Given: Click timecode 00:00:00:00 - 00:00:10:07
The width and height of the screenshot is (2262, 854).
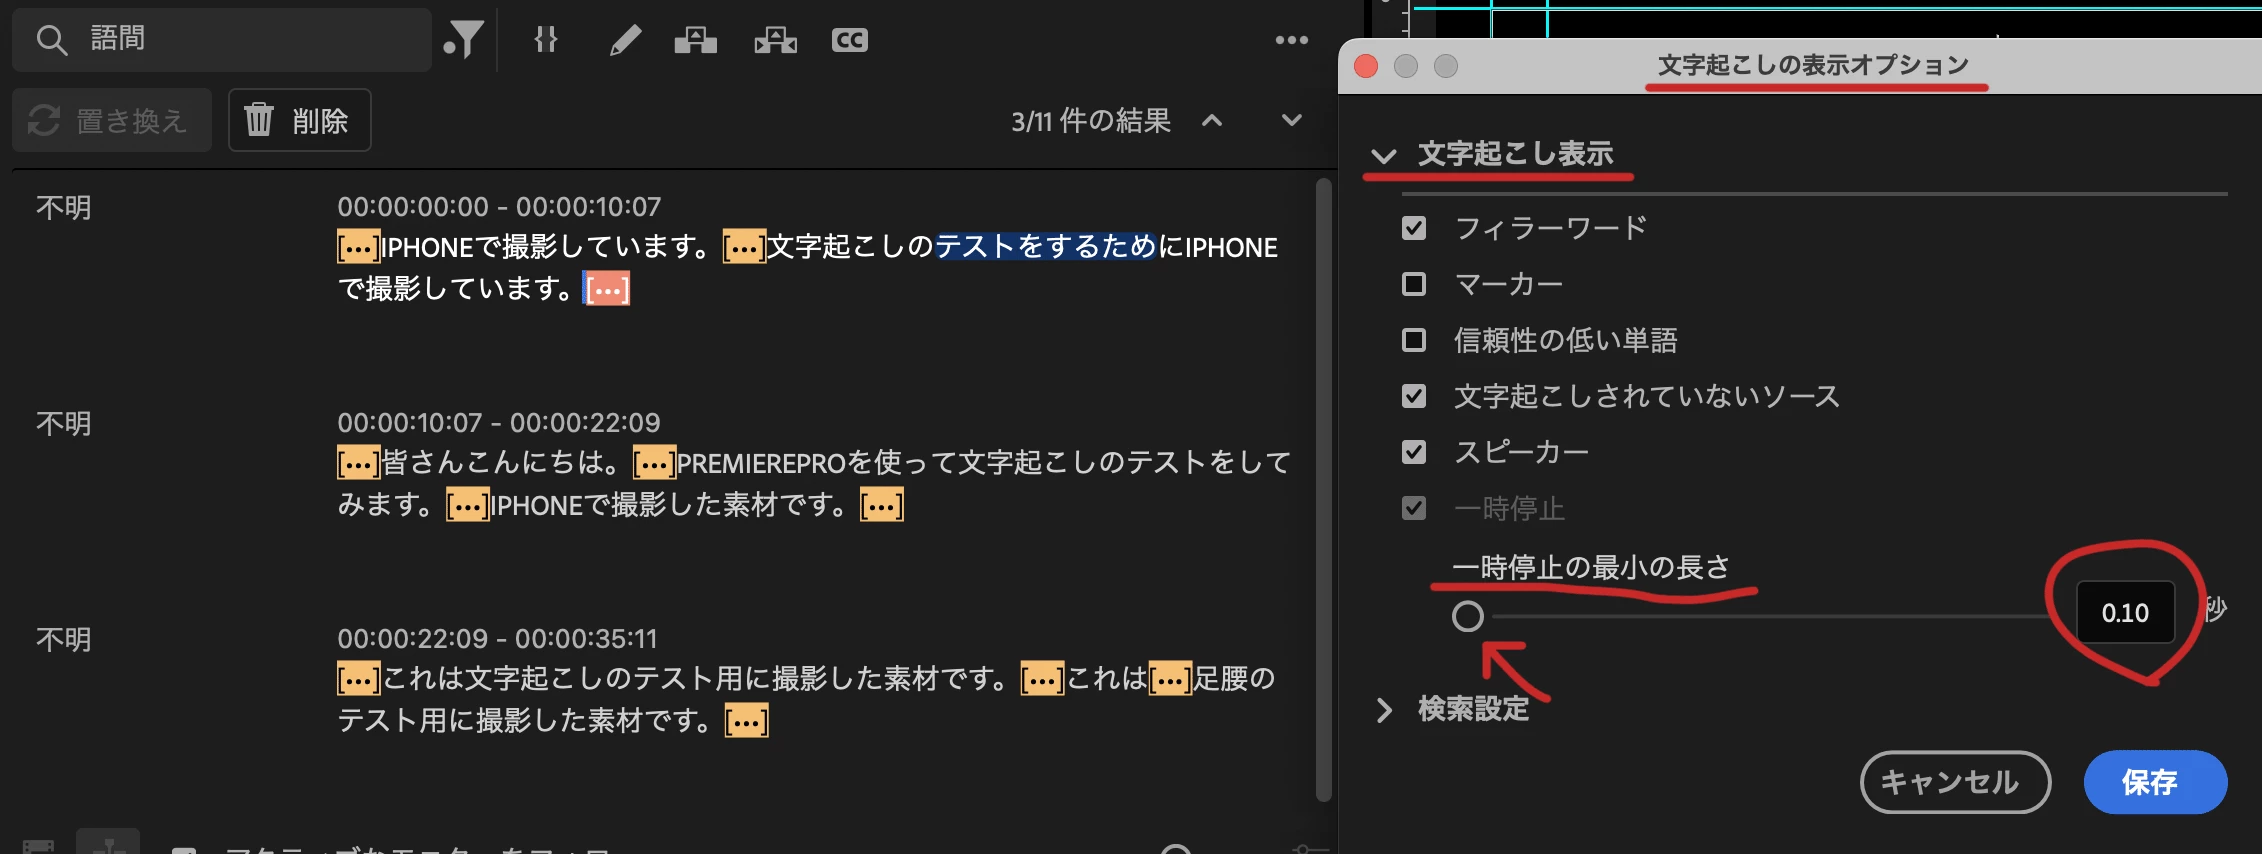Looking at the screenshot, I should pyautogui.click(x=499, y=207).
